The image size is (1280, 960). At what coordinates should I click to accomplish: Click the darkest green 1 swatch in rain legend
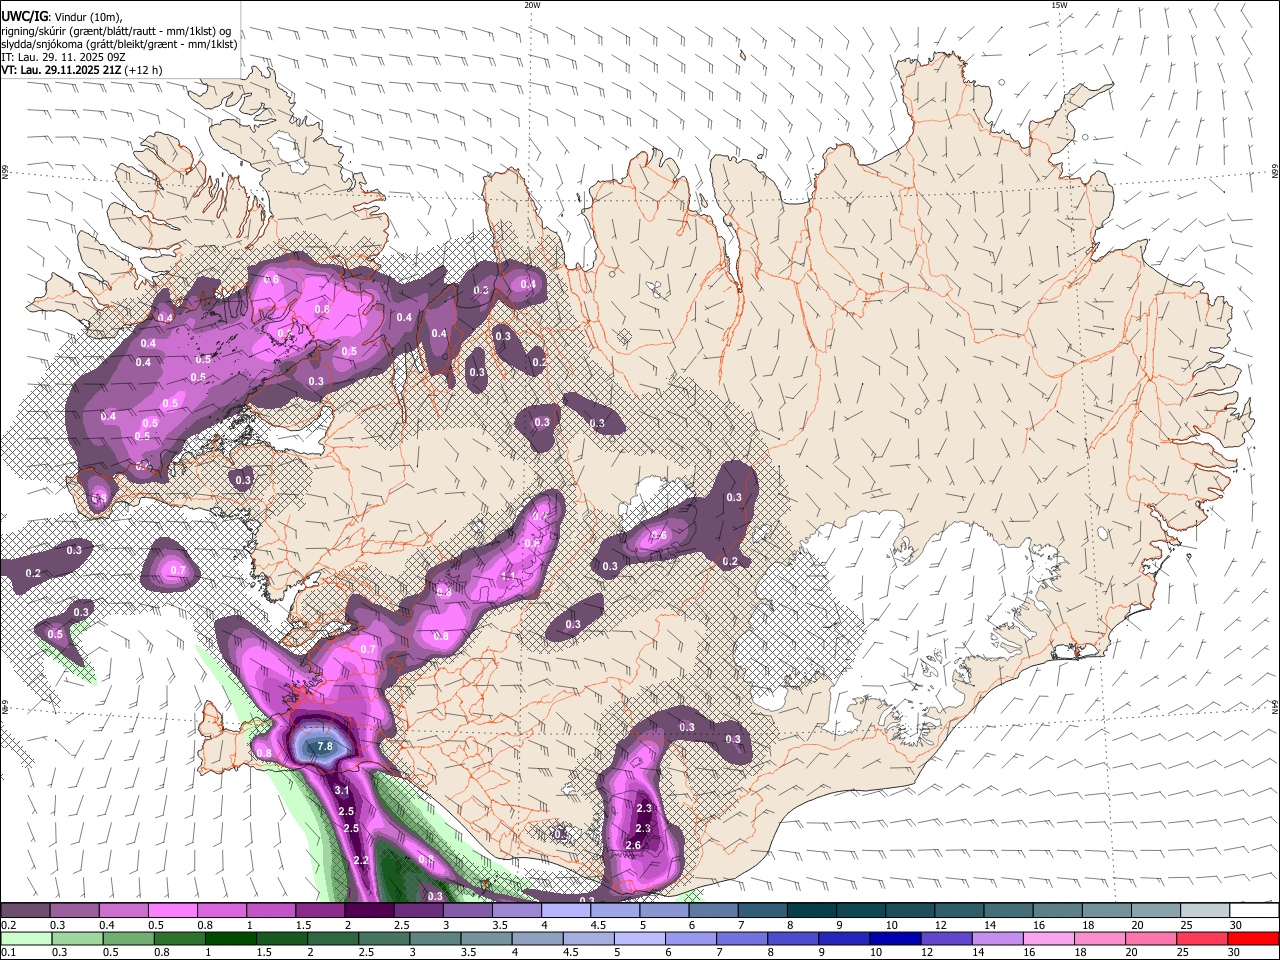pyautogui.click(x=231, y=938)
